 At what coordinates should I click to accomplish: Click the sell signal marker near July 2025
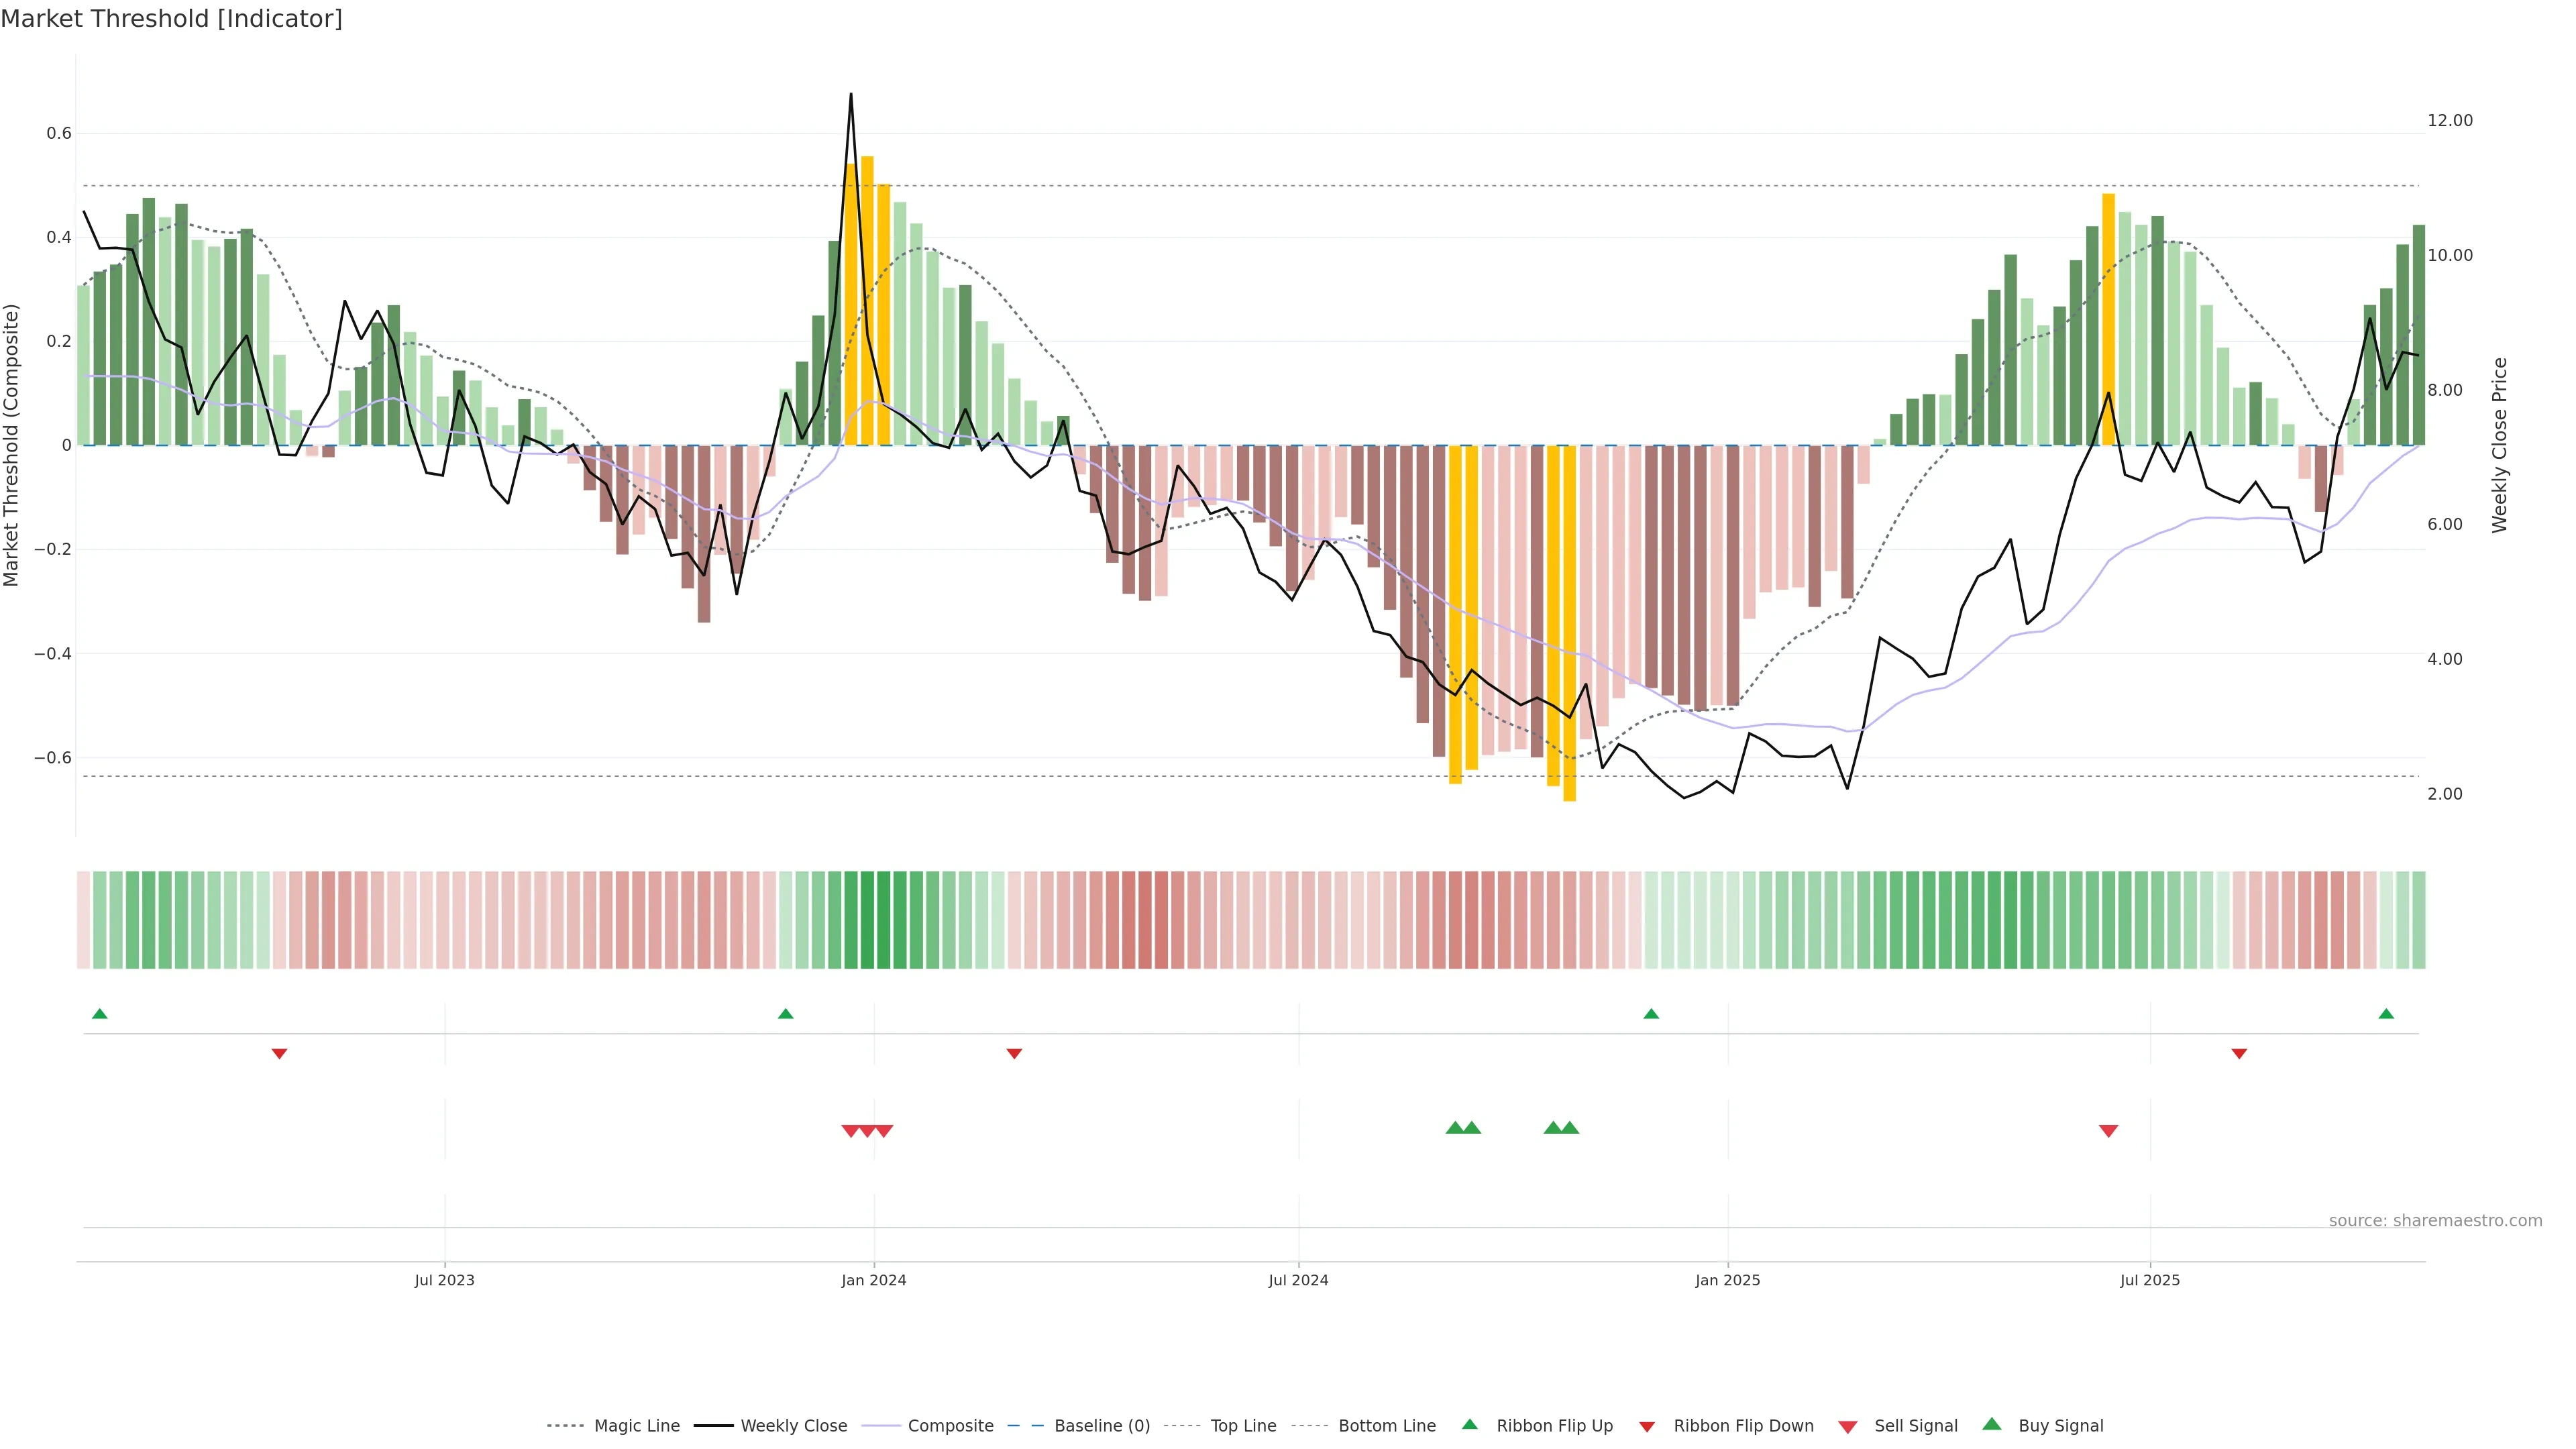pos(2108,1131)
